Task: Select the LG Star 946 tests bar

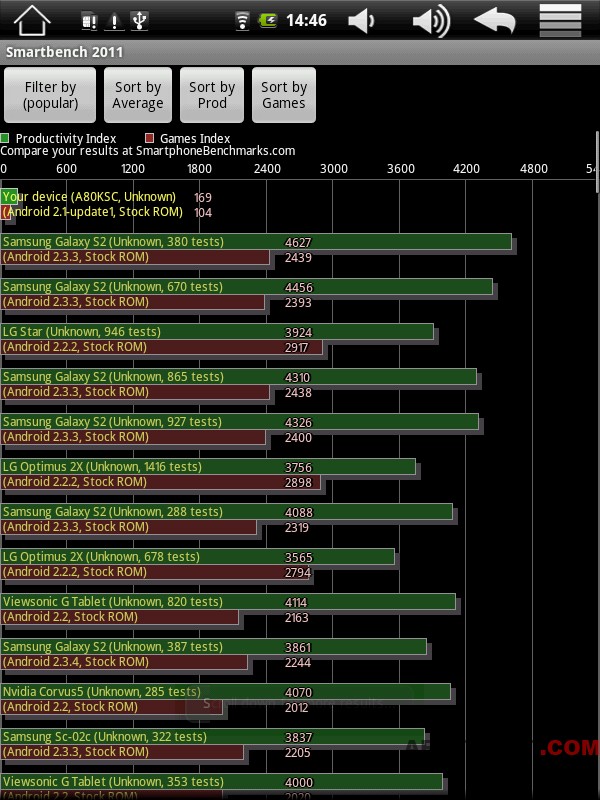Action: 217,332
